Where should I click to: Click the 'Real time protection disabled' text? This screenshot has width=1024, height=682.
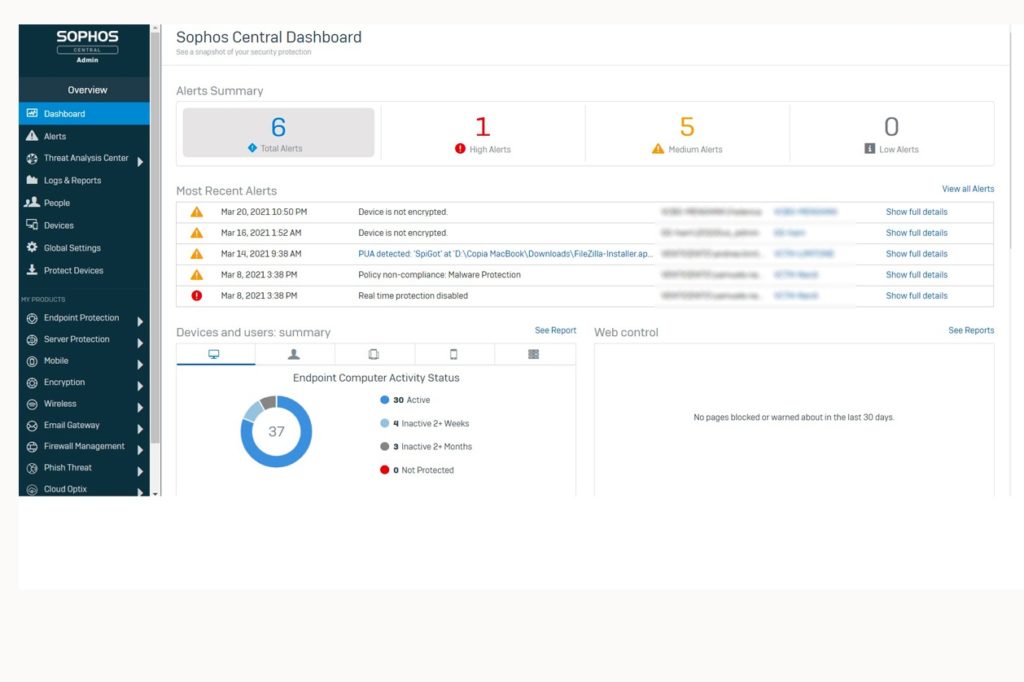coord(413,295)
